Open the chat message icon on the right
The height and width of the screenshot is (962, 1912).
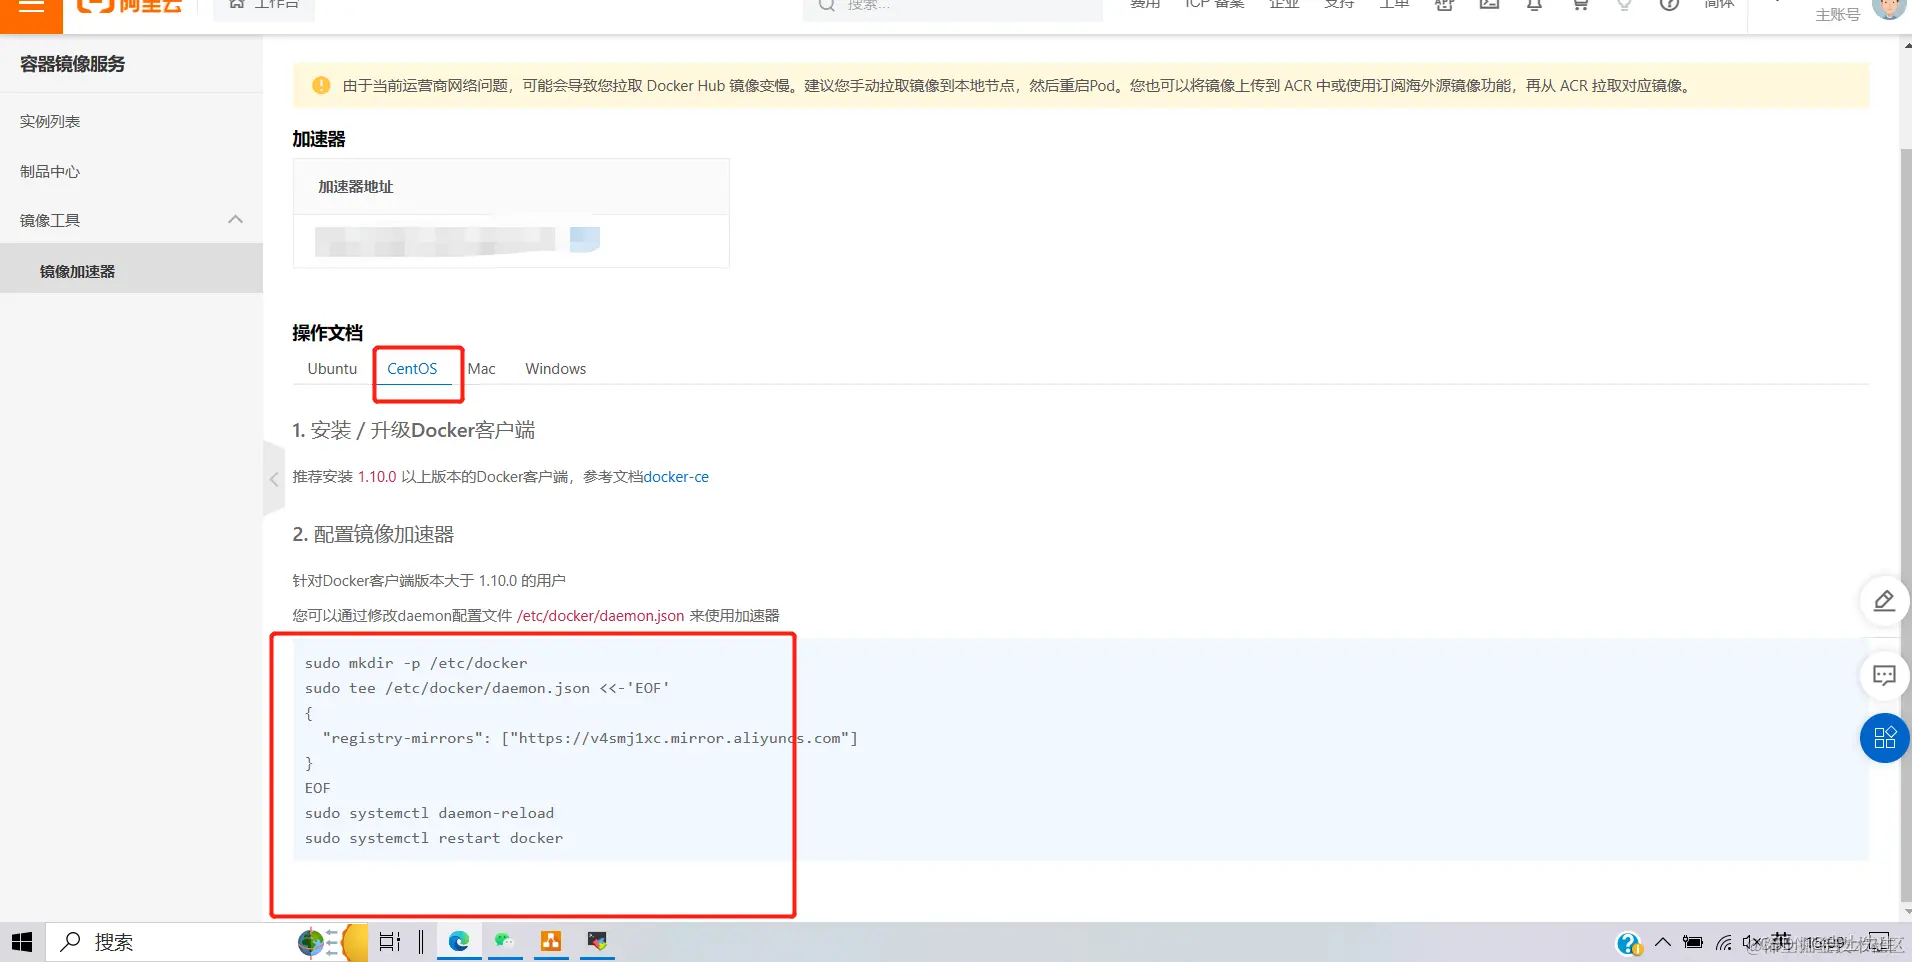tap(1884, 674)
